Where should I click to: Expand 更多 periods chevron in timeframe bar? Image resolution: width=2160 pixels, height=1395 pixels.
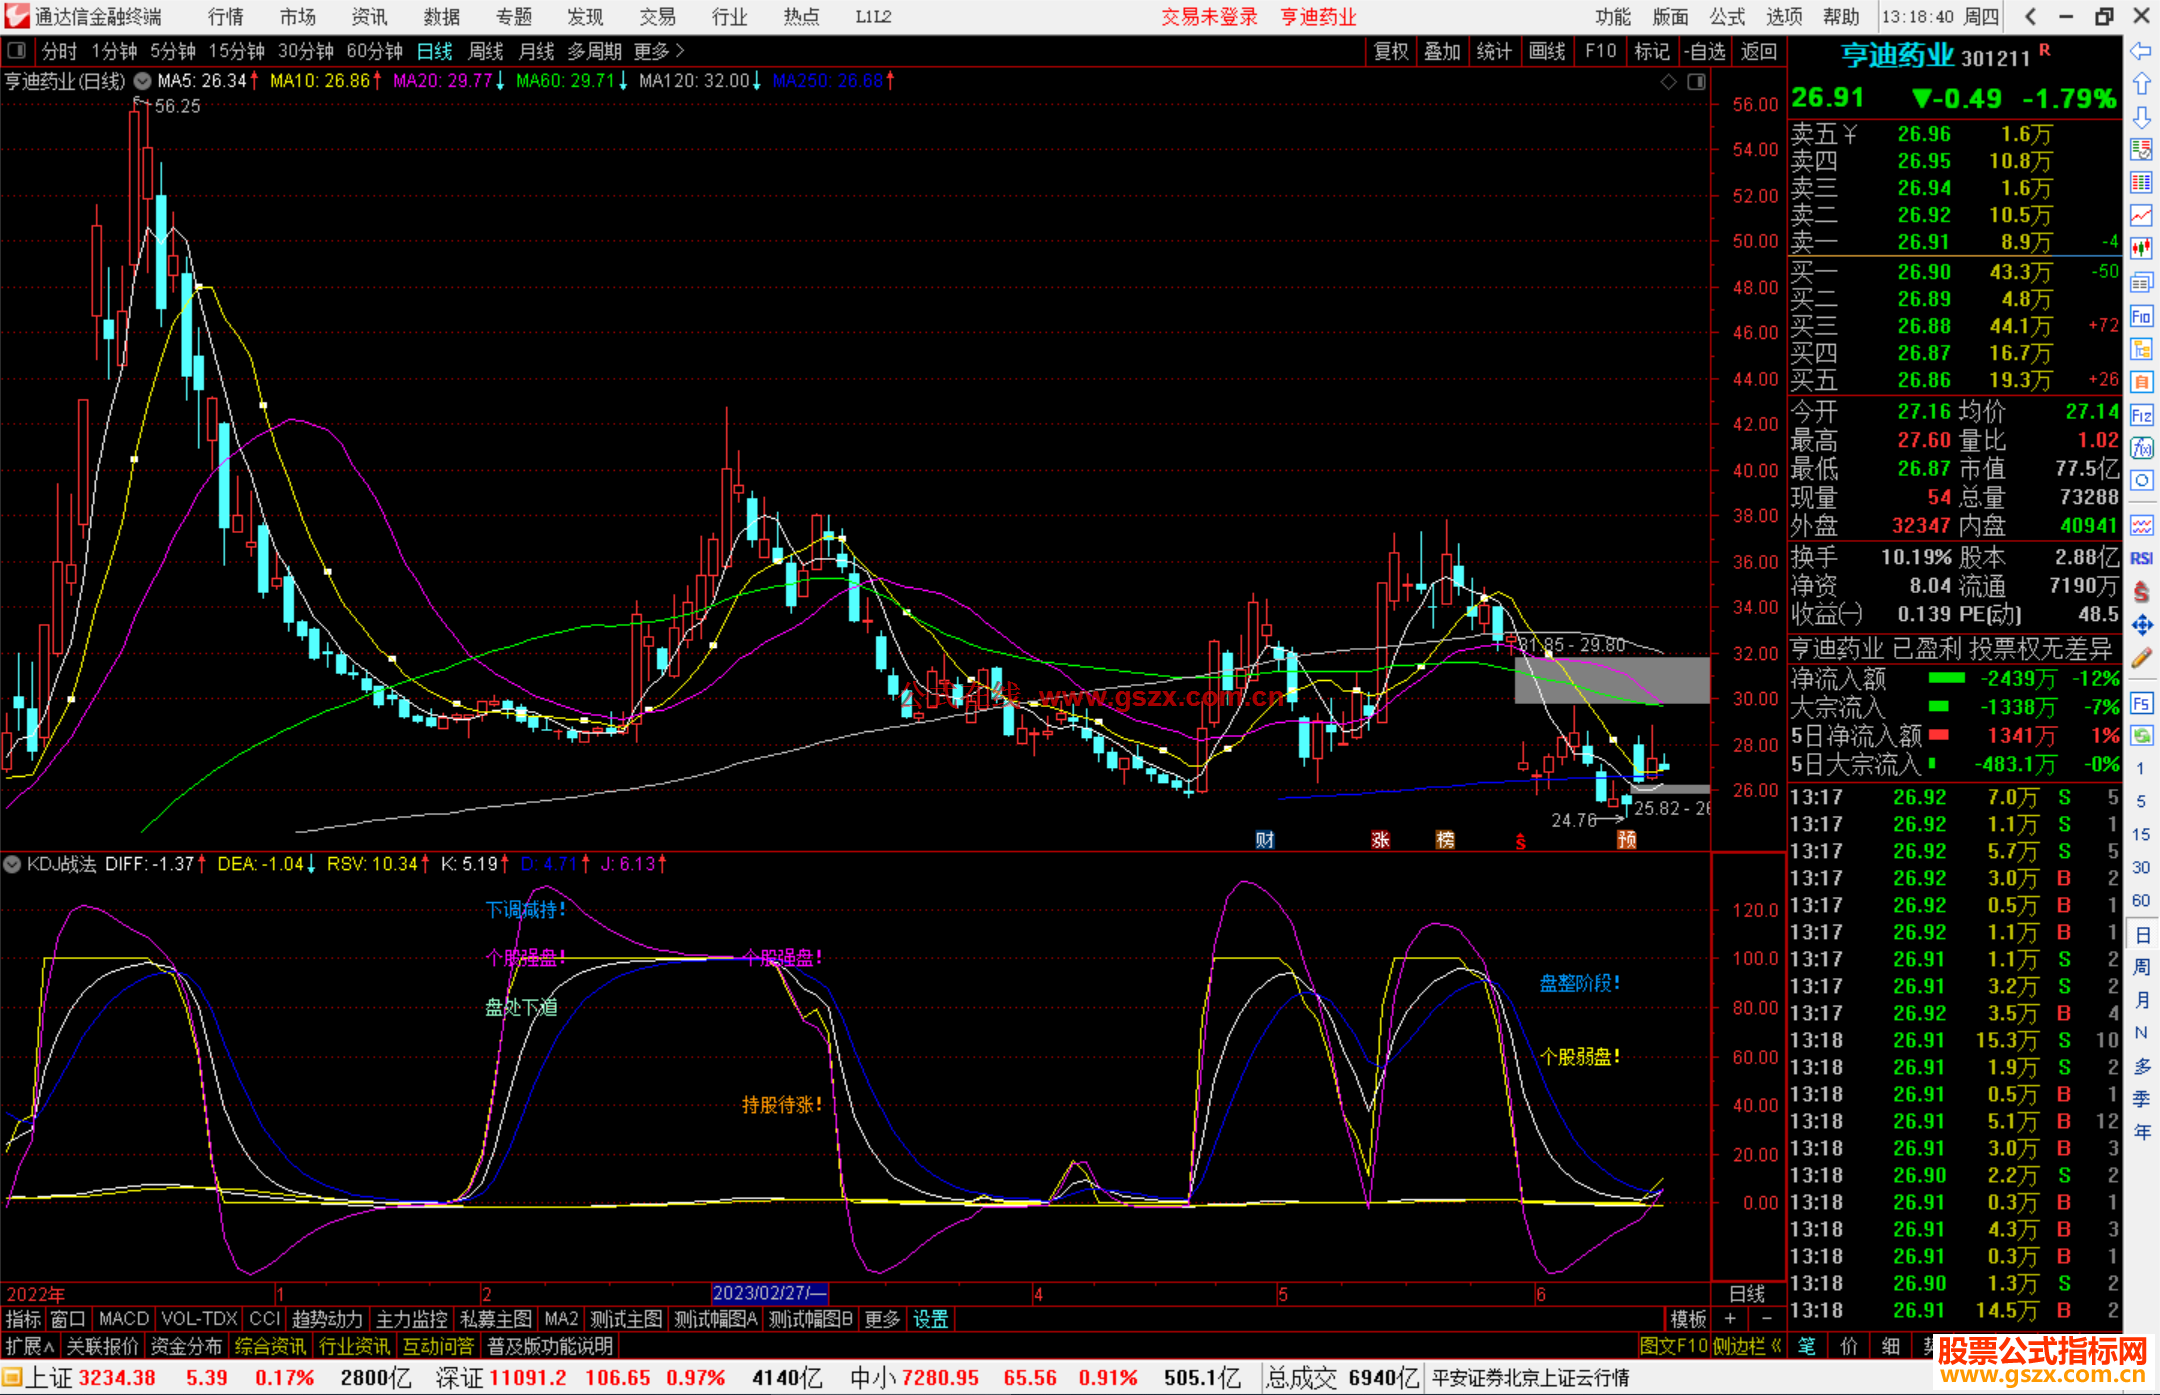coord(680,51)
